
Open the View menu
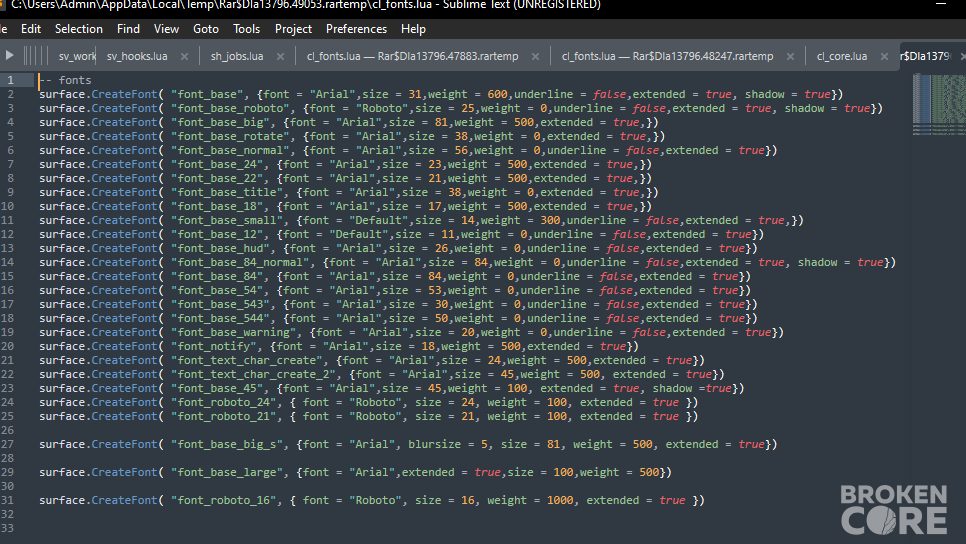coord(166,29)
